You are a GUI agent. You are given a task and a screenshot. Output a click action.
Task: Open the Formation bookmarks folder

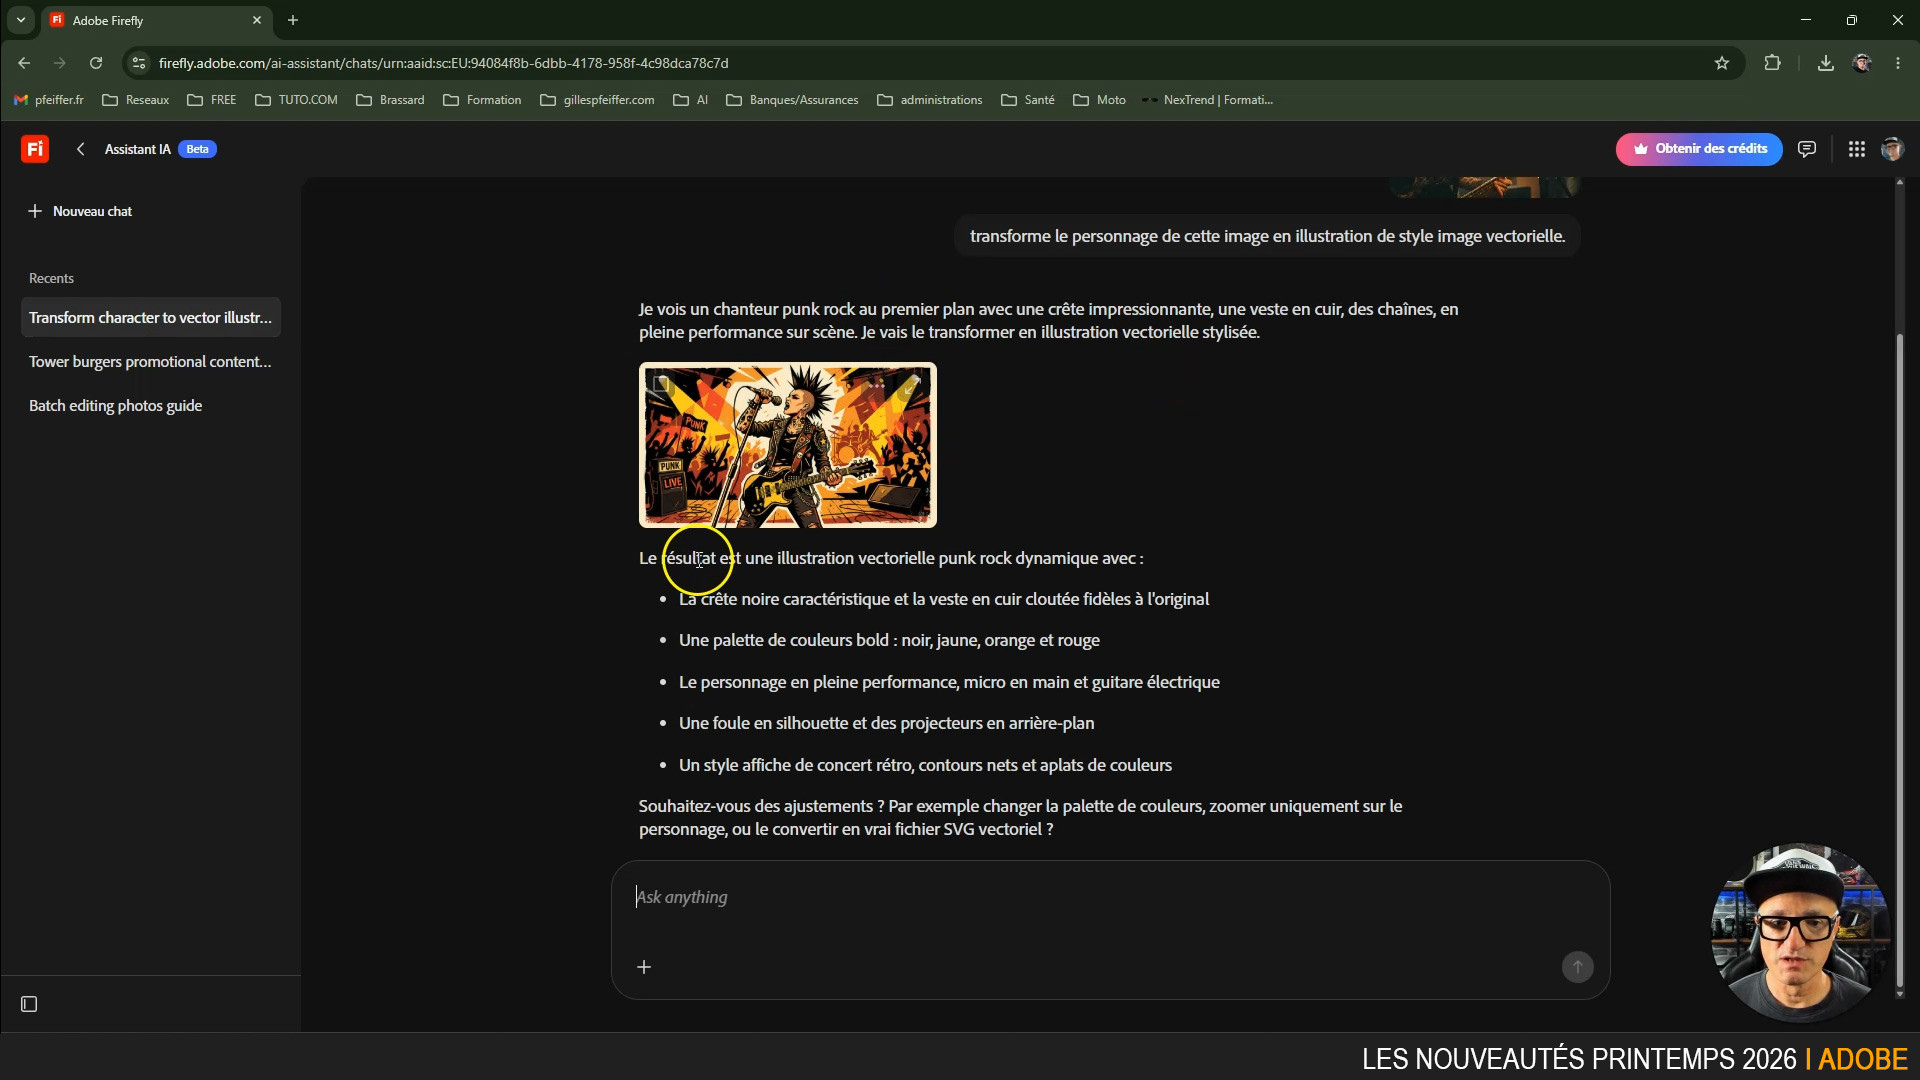[482, 100]
